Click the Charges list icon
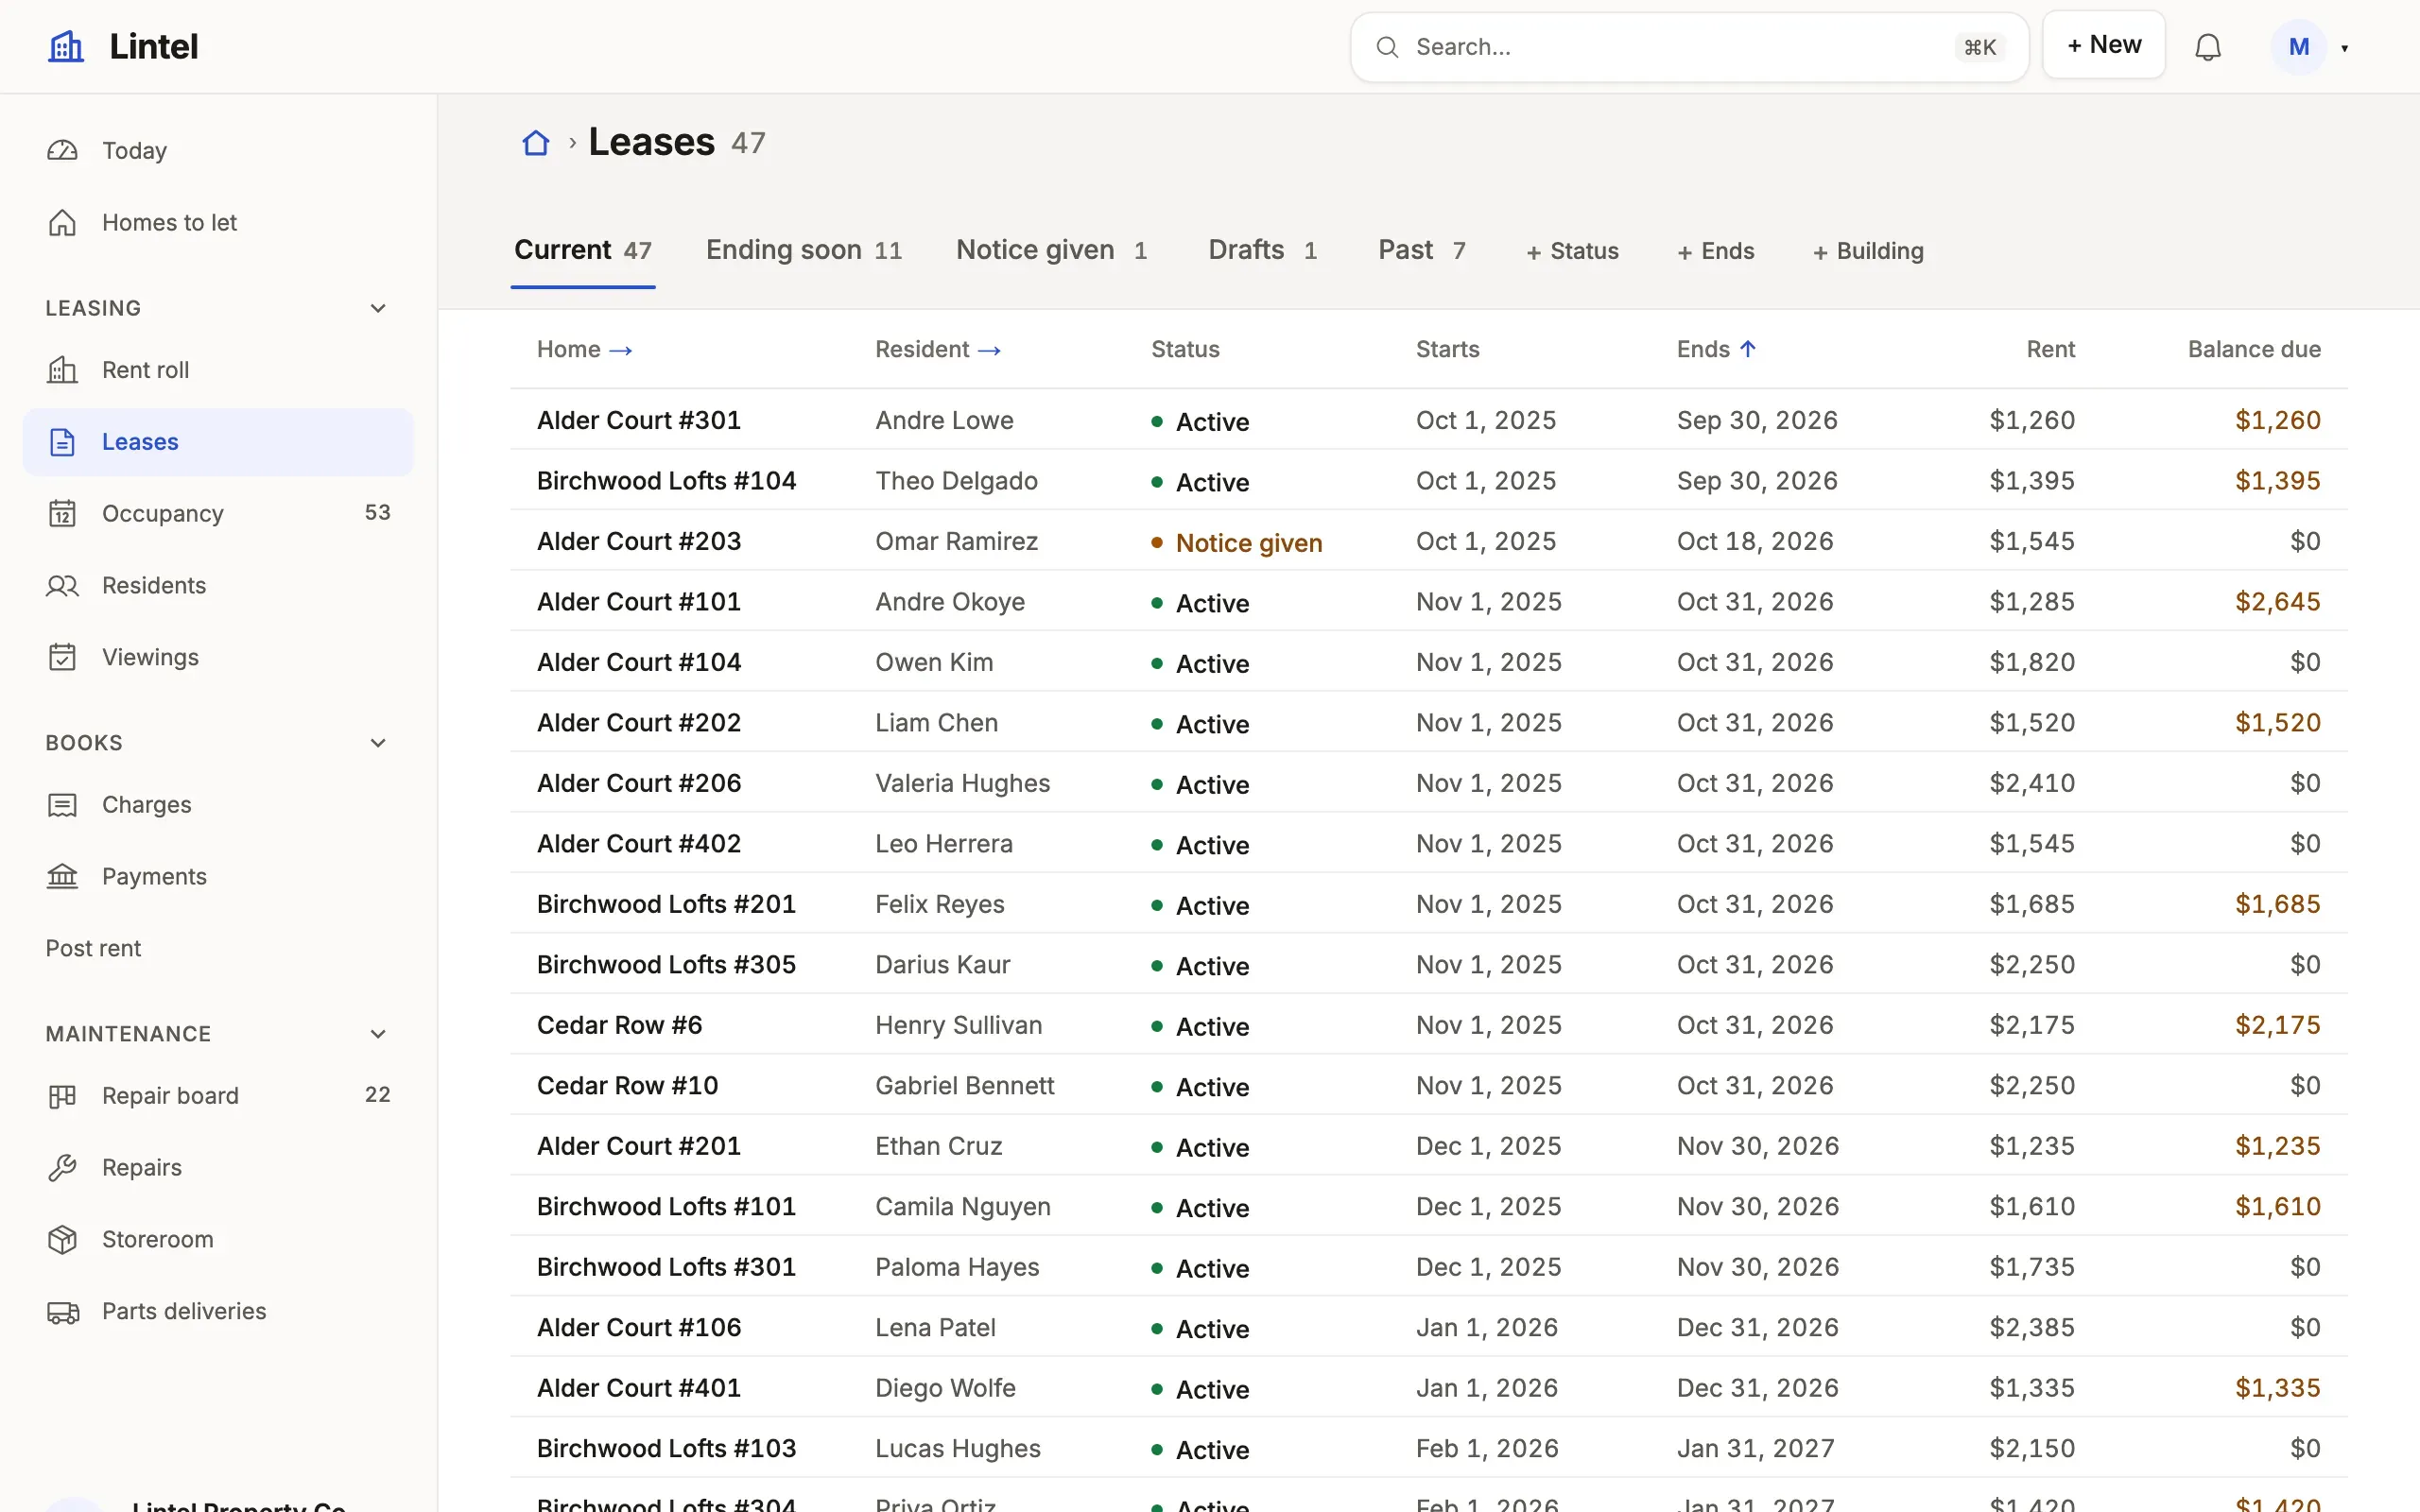 pos(62,805)
